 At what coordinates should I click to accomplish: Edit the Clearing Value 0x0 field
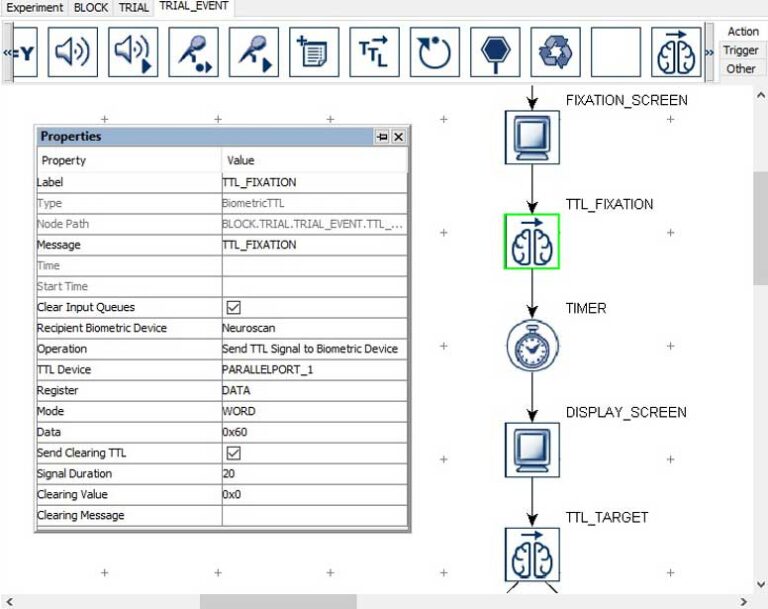(314, 494)
